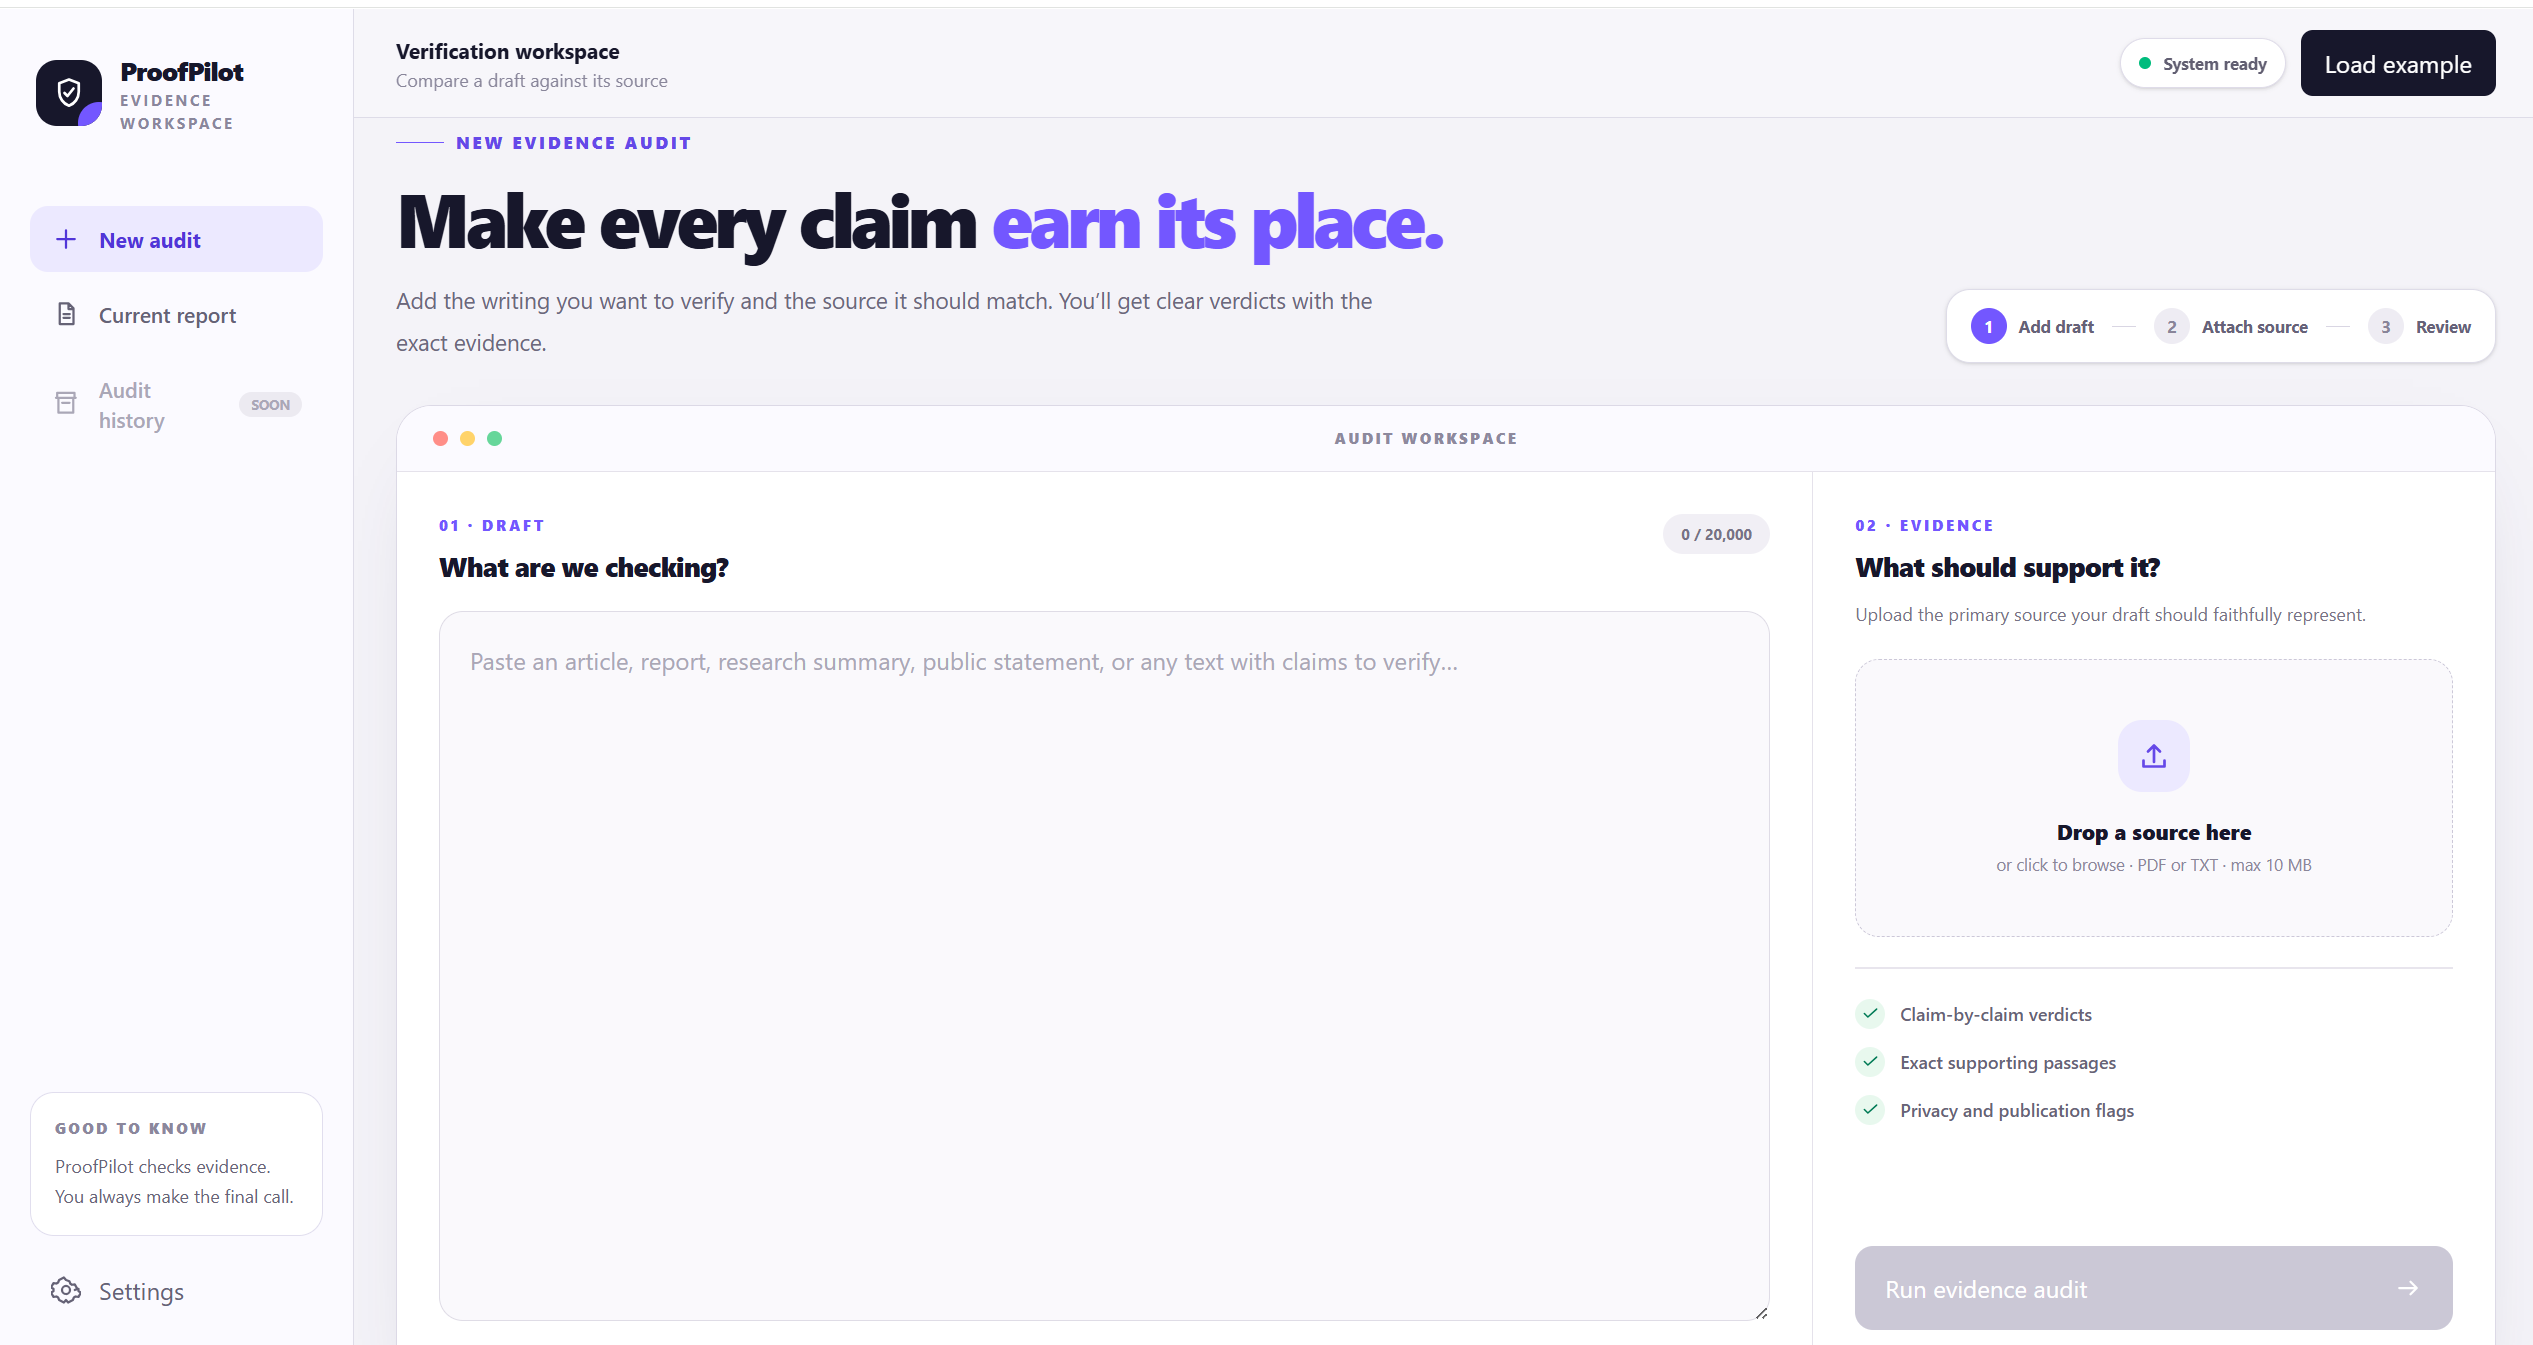Click the plus icon beside New audit
The height and width of the screenshot is (1345, 2533).
click(66, 239)
